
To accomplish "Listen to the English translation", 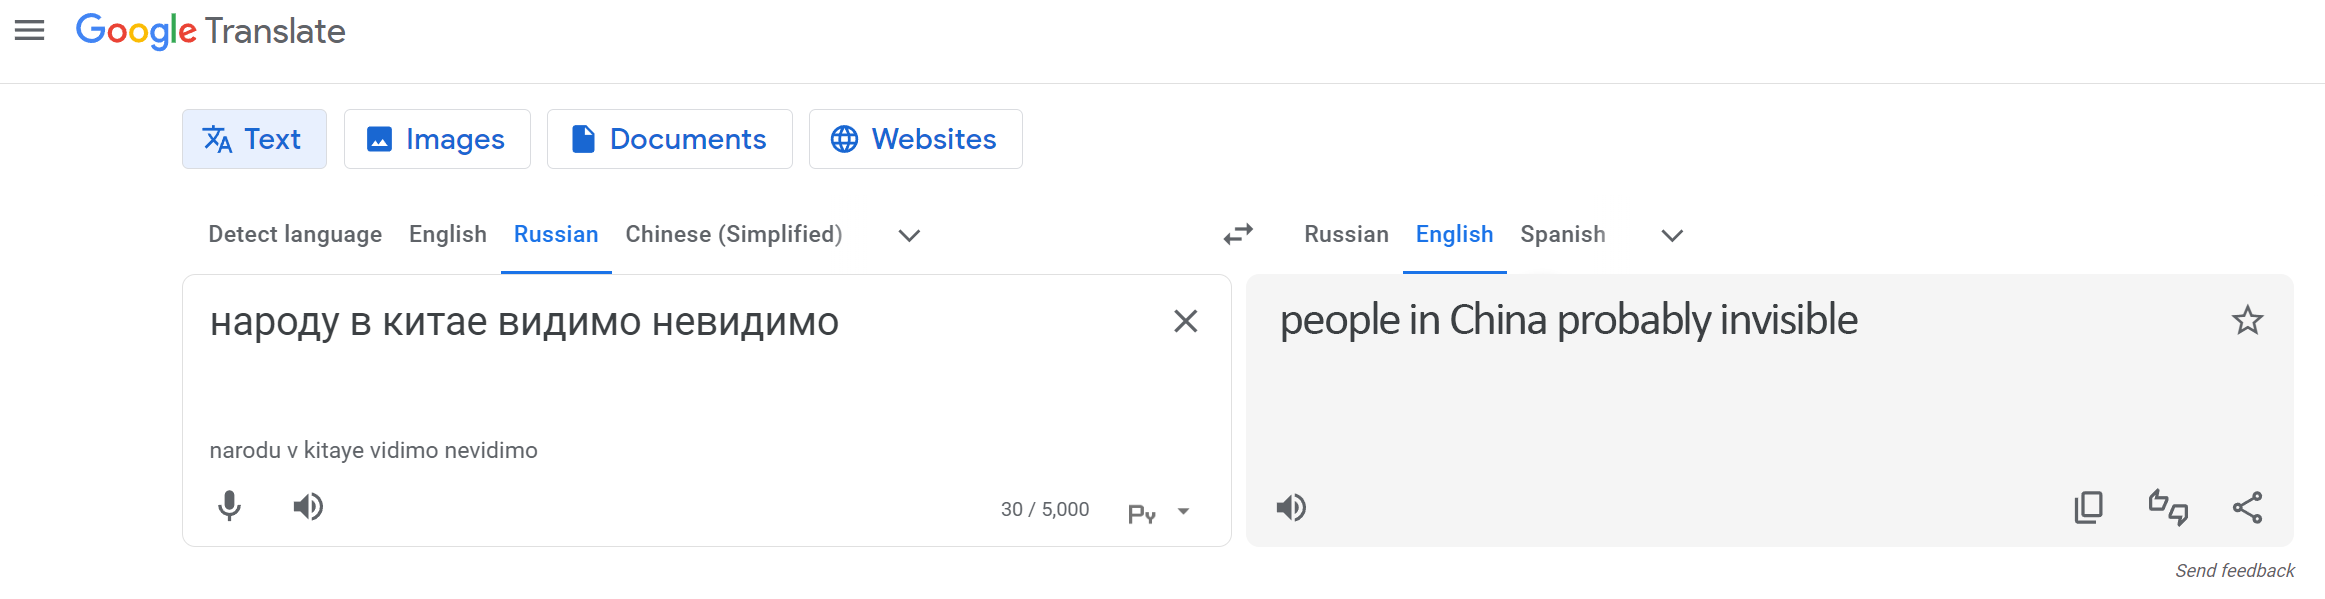I will point(1291,508).
